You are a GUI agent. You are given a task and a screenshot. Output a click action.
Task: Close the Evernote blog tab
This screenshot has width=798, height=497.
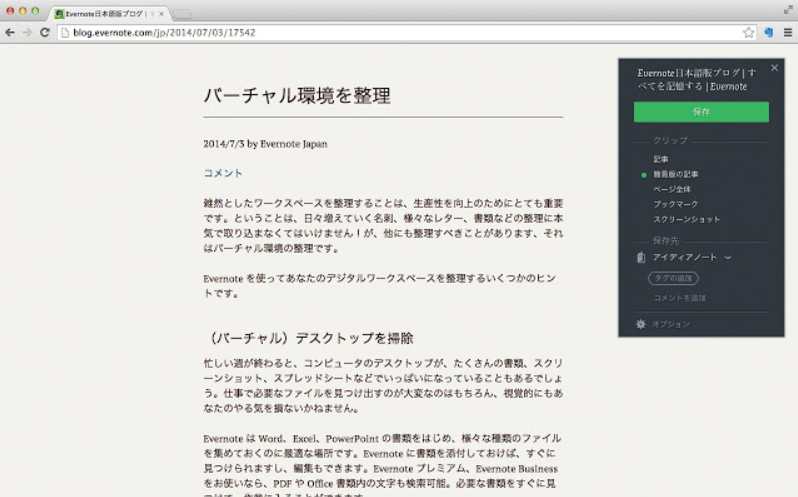[161, 14]
